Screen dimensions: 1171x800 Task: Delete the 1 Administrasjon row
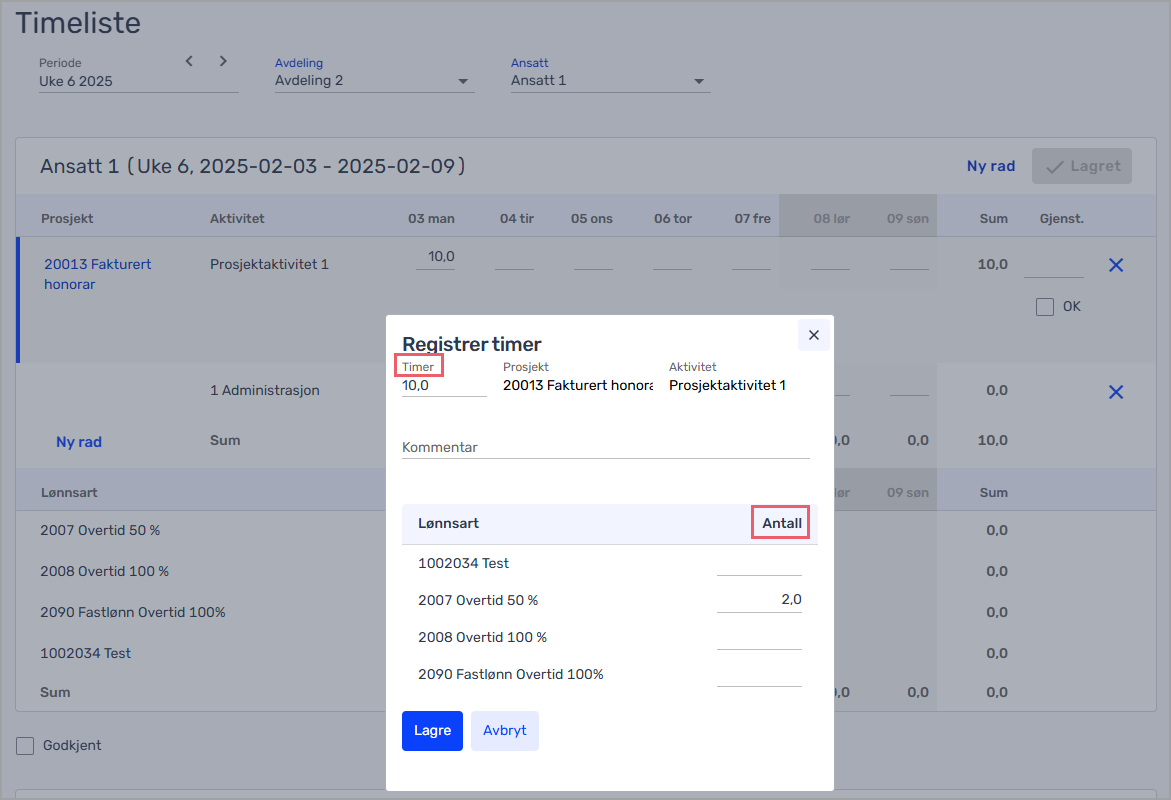point(1116,392)
